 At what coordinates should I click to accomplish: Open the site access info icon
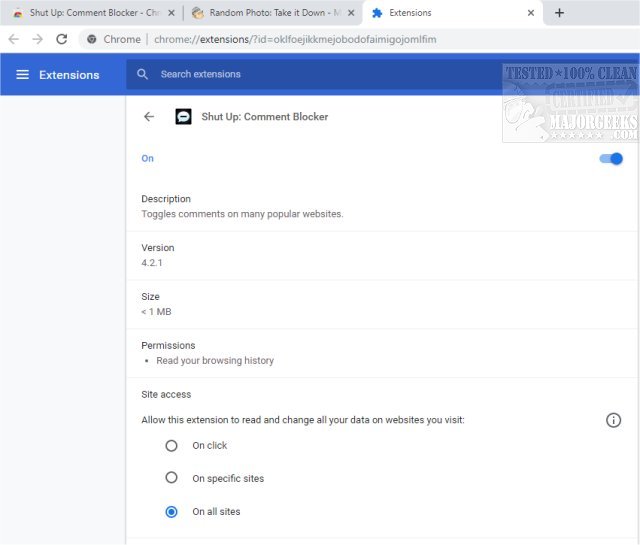[613, 420]
